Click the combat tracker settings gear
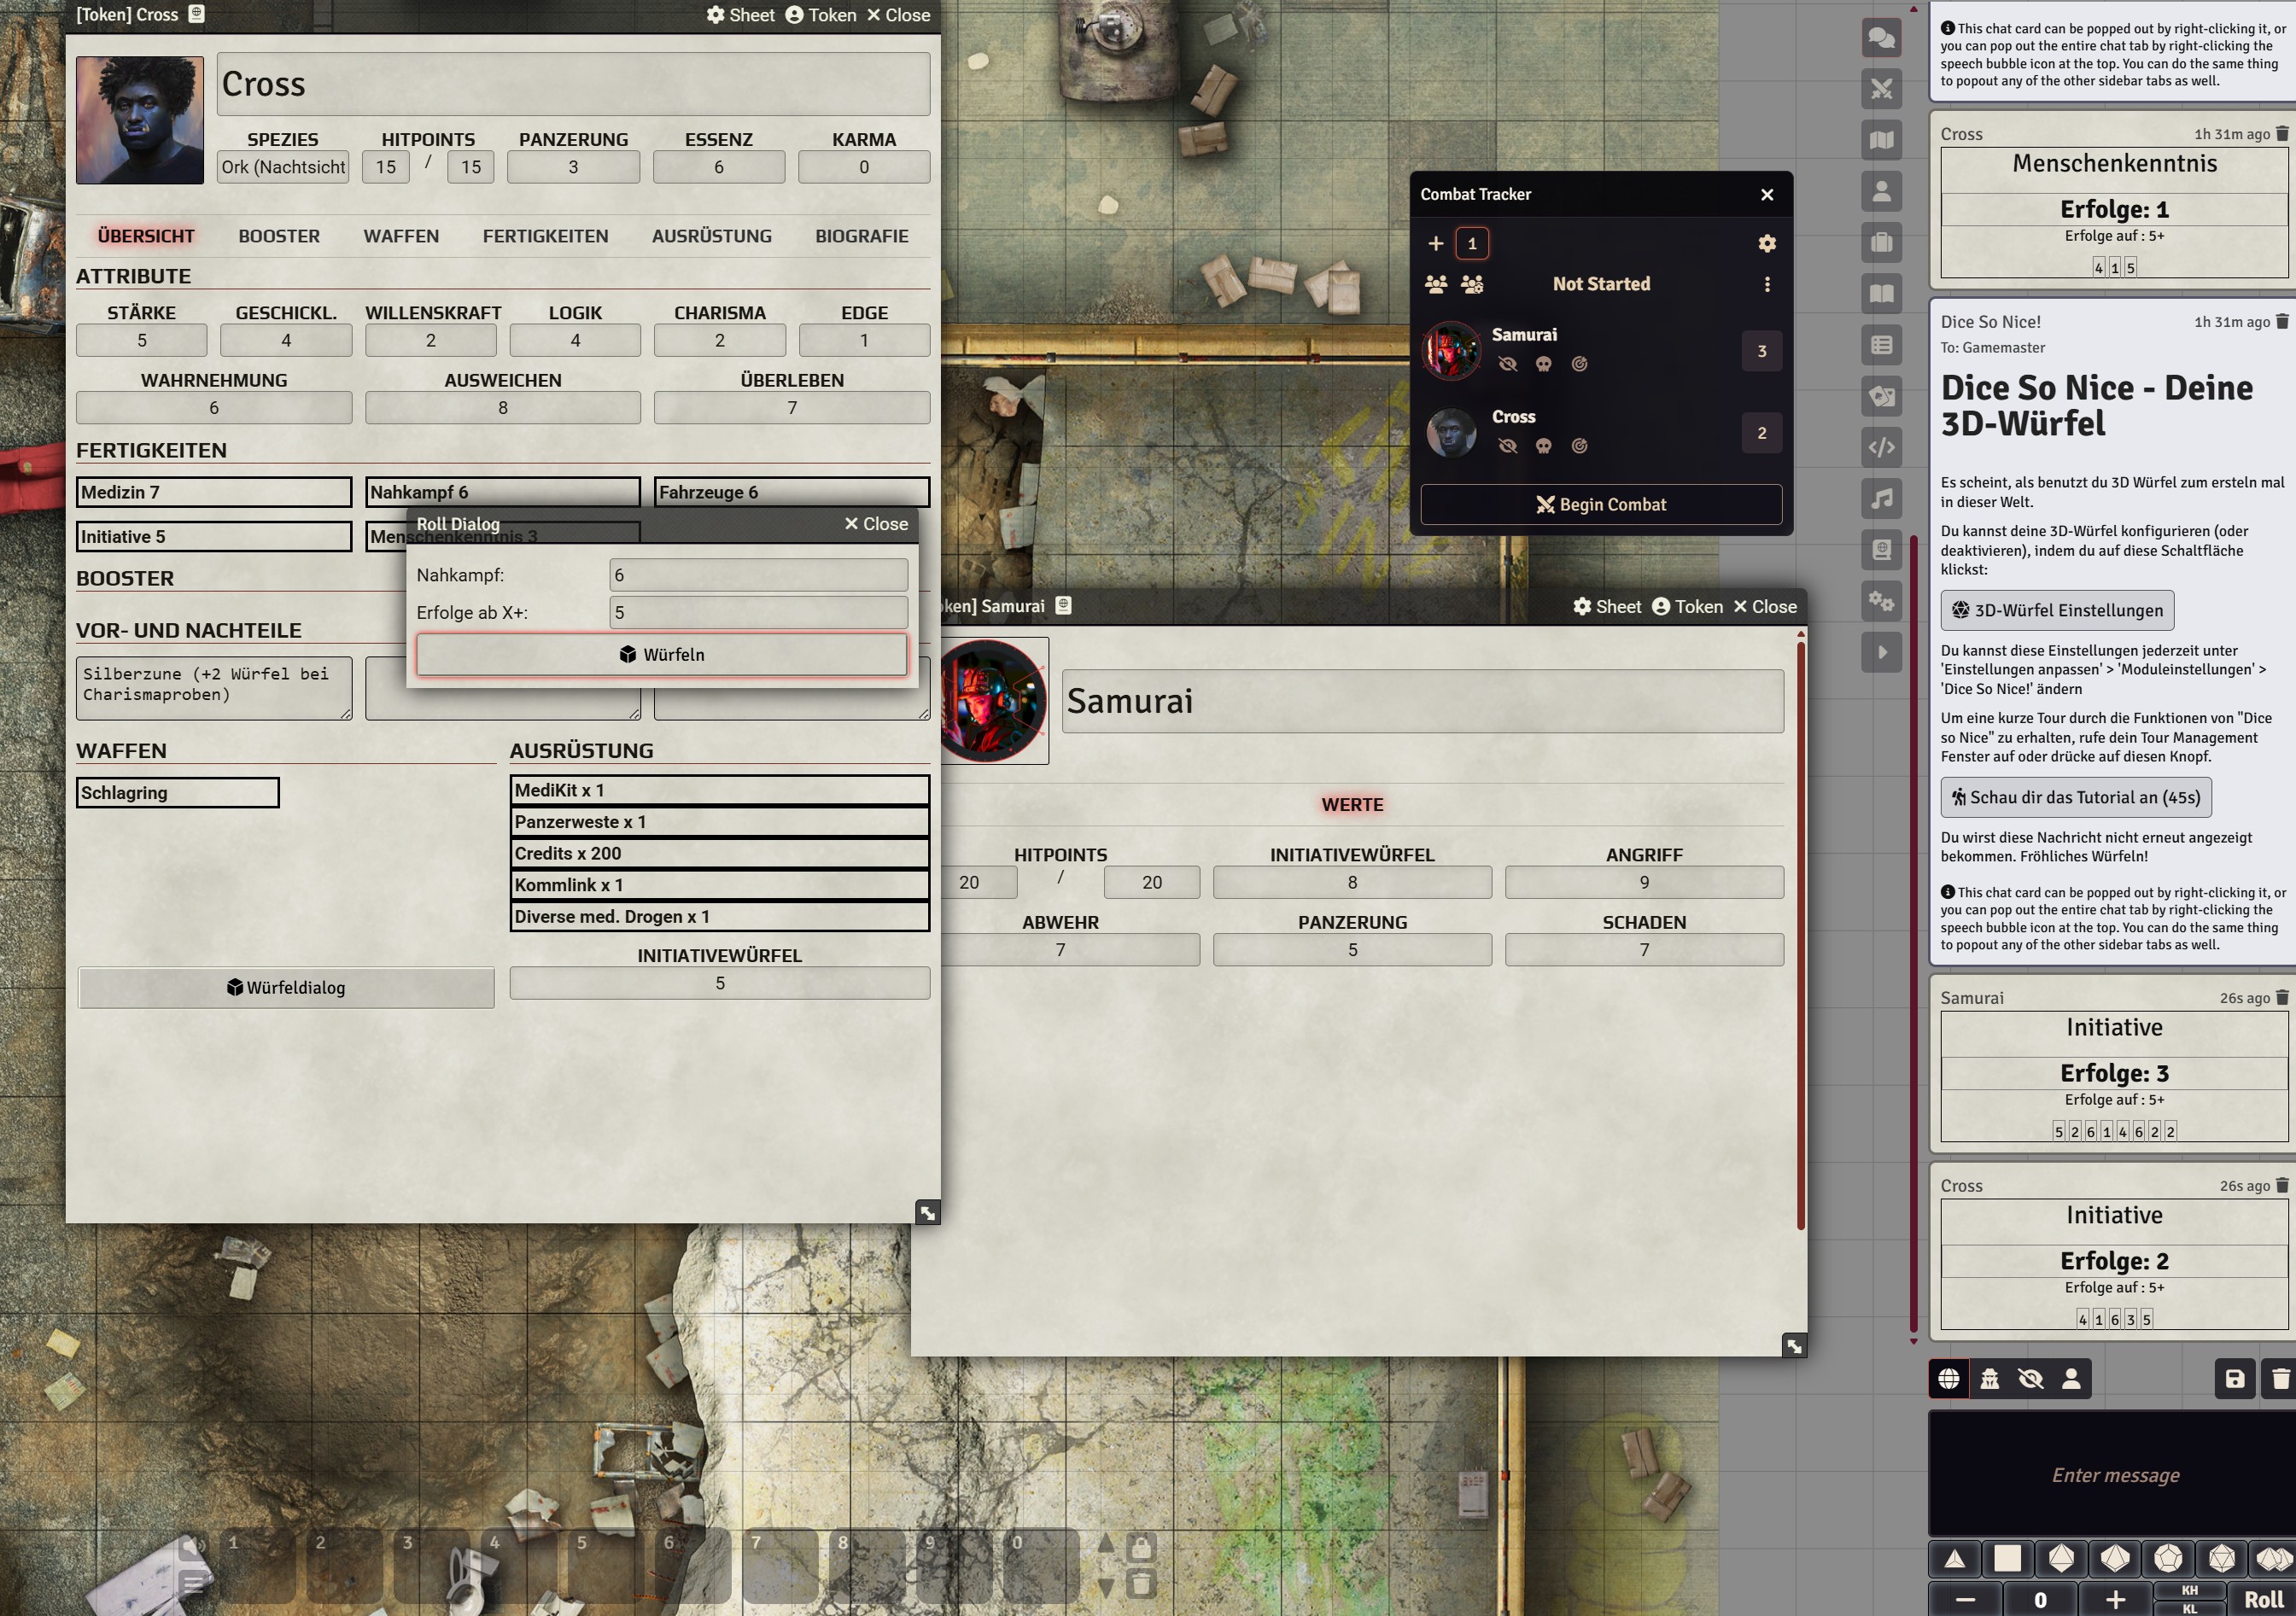 click(1766, 244)
